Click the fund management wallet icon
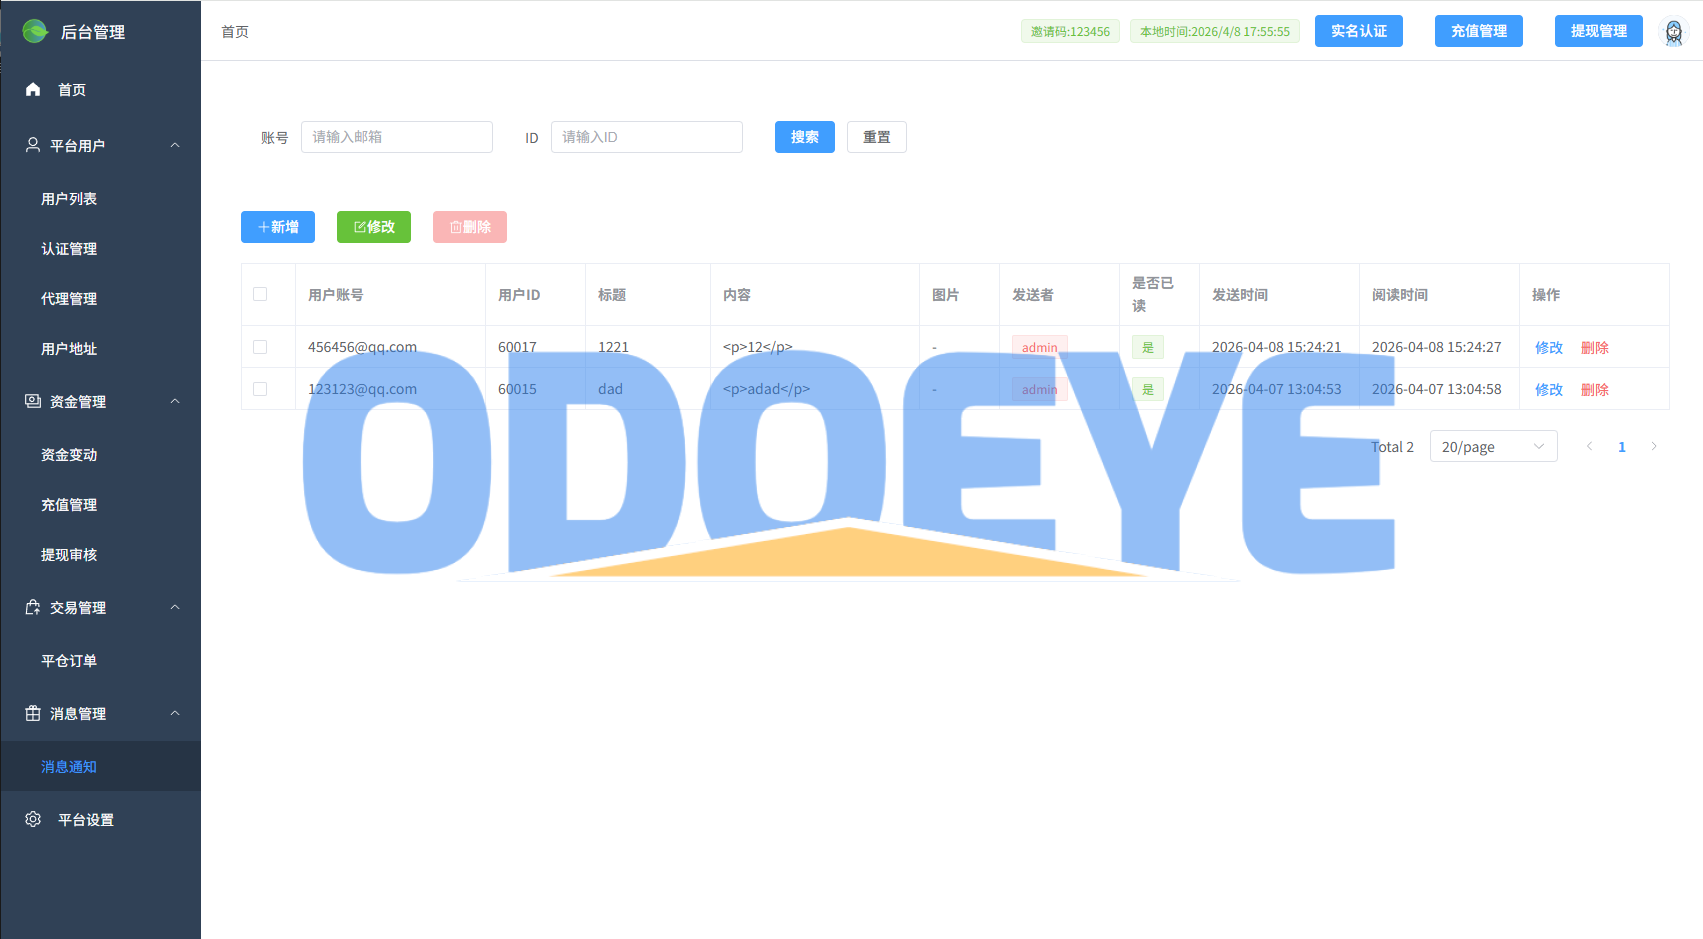1703x939 pixels. [33, 401]
